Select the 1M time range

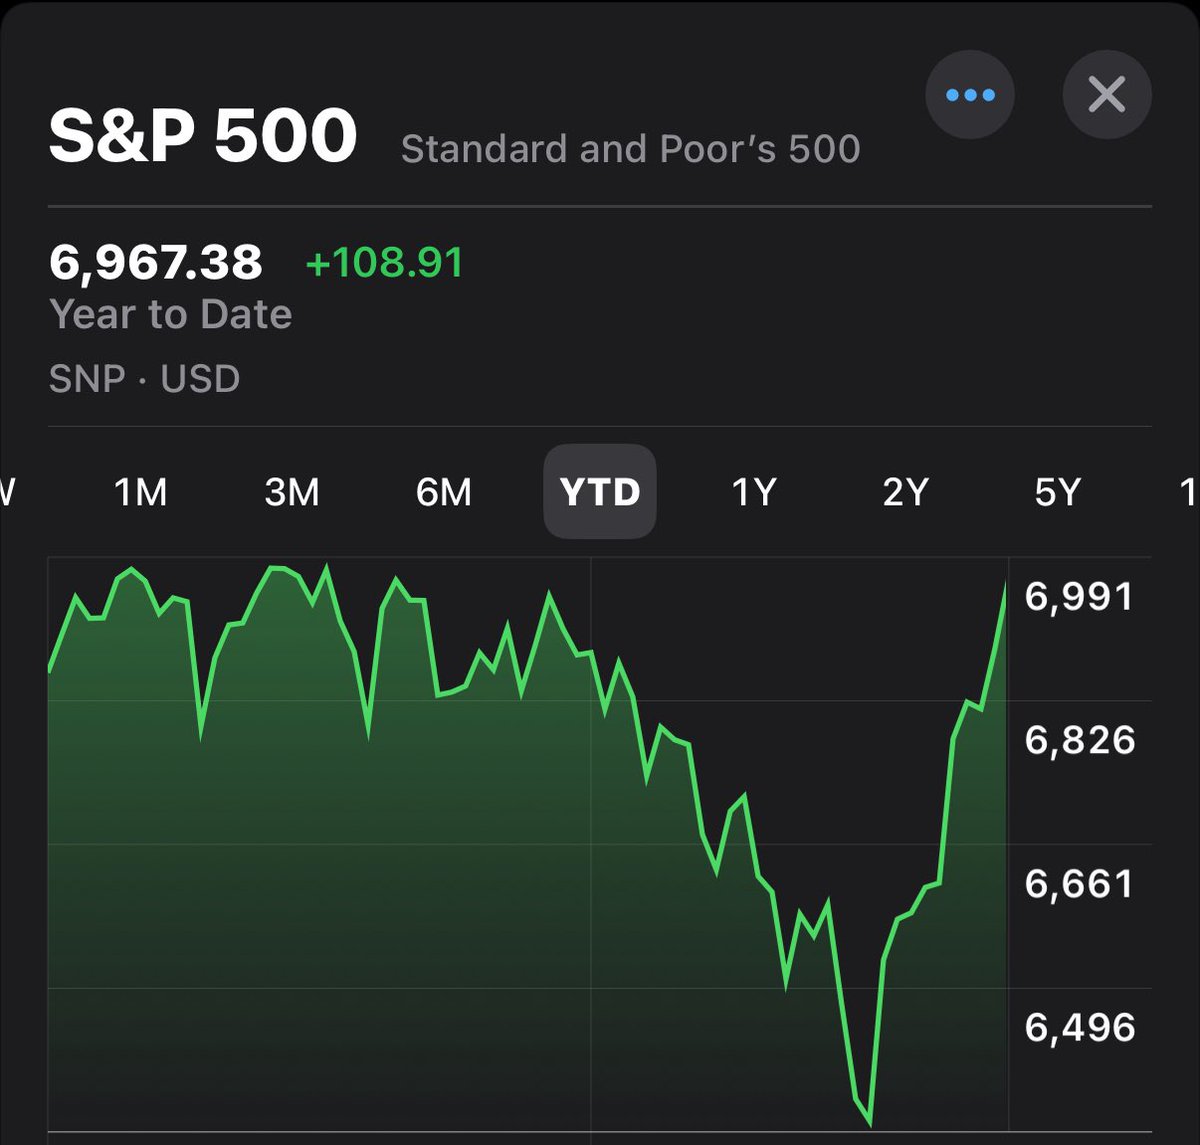click(x=140, y=492)
